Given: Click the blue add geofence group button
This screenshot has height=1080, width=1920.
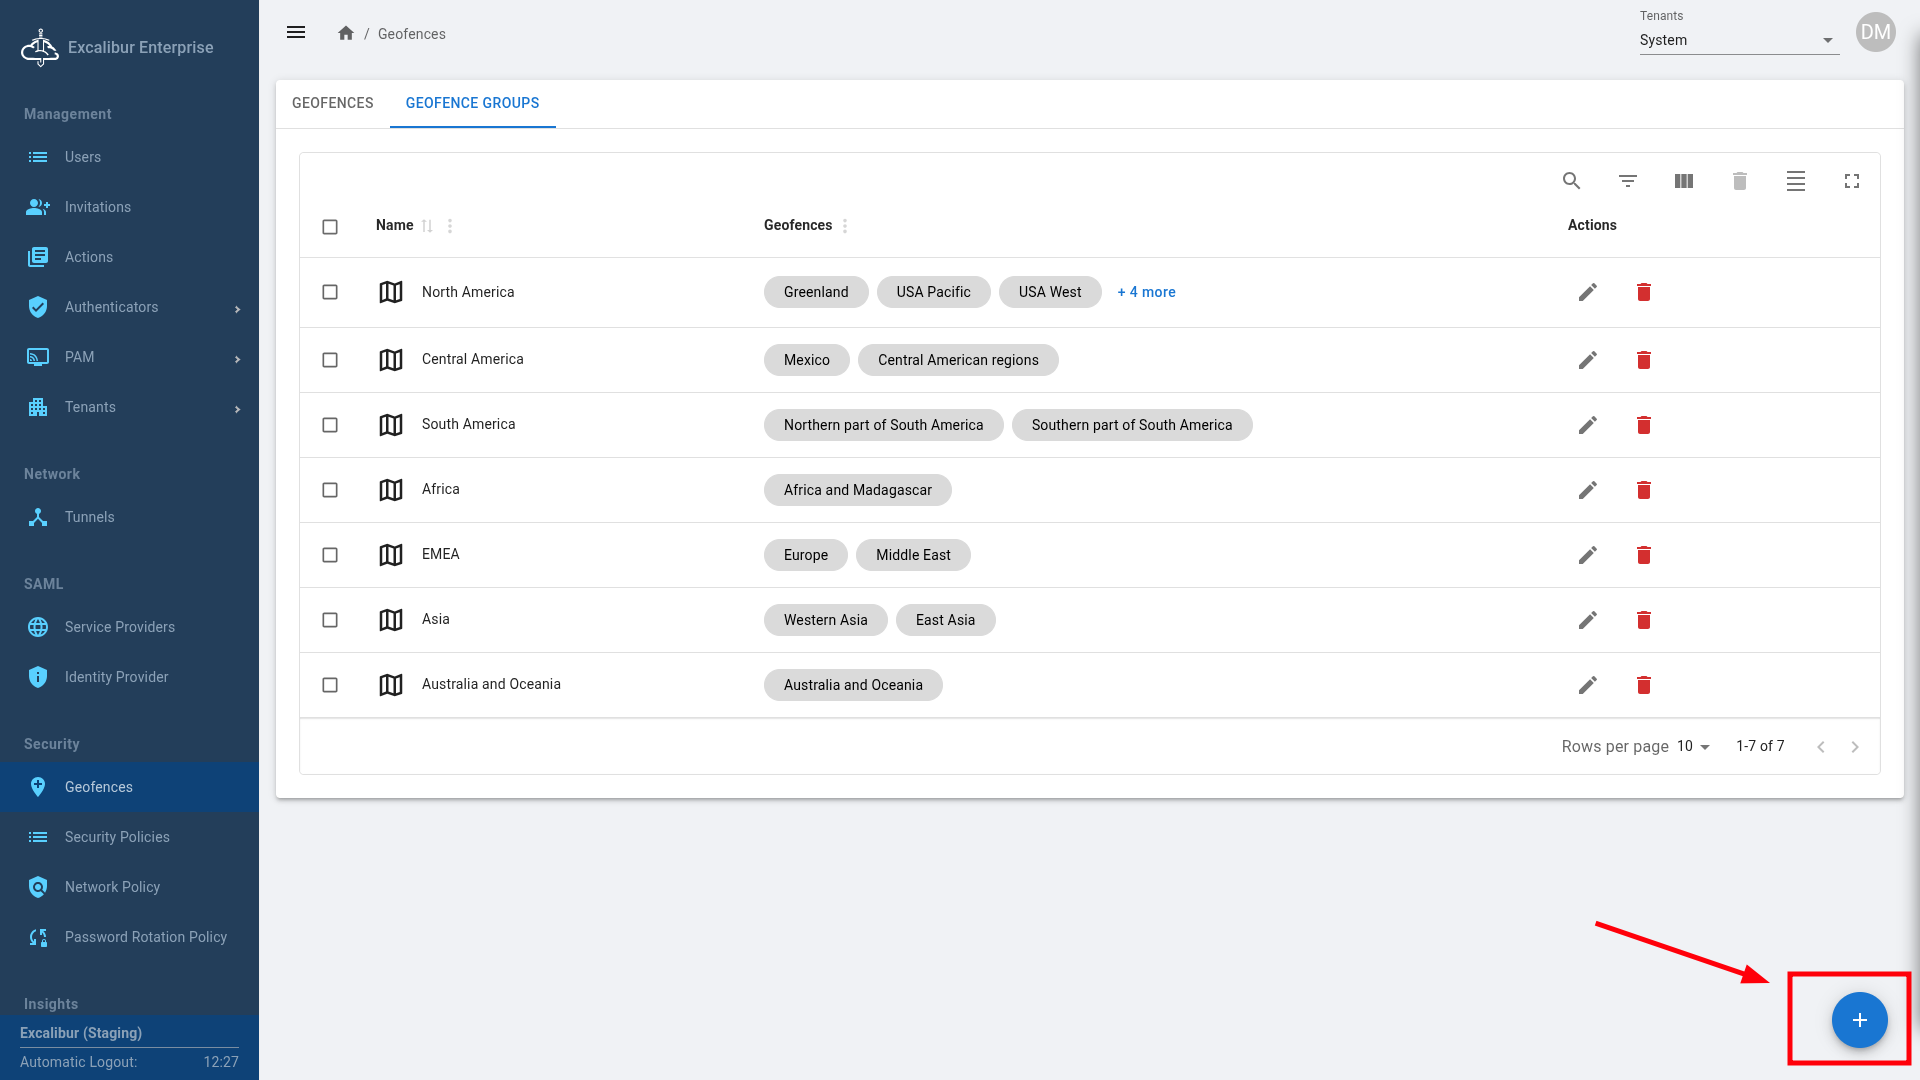Looking at the screenshot, I should click(1858, 1020).
